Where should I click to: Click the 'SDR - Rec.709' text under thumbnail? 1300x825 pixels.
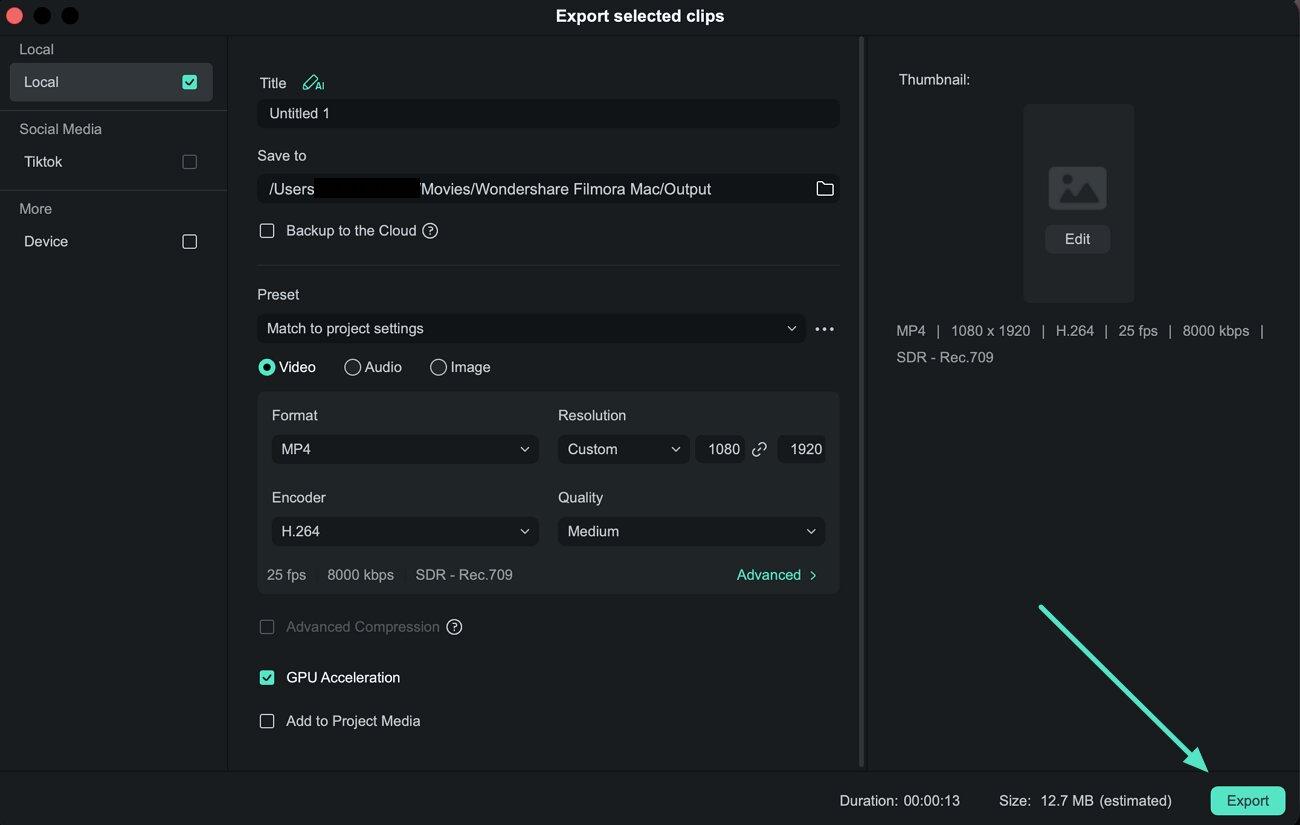point(945,357)
